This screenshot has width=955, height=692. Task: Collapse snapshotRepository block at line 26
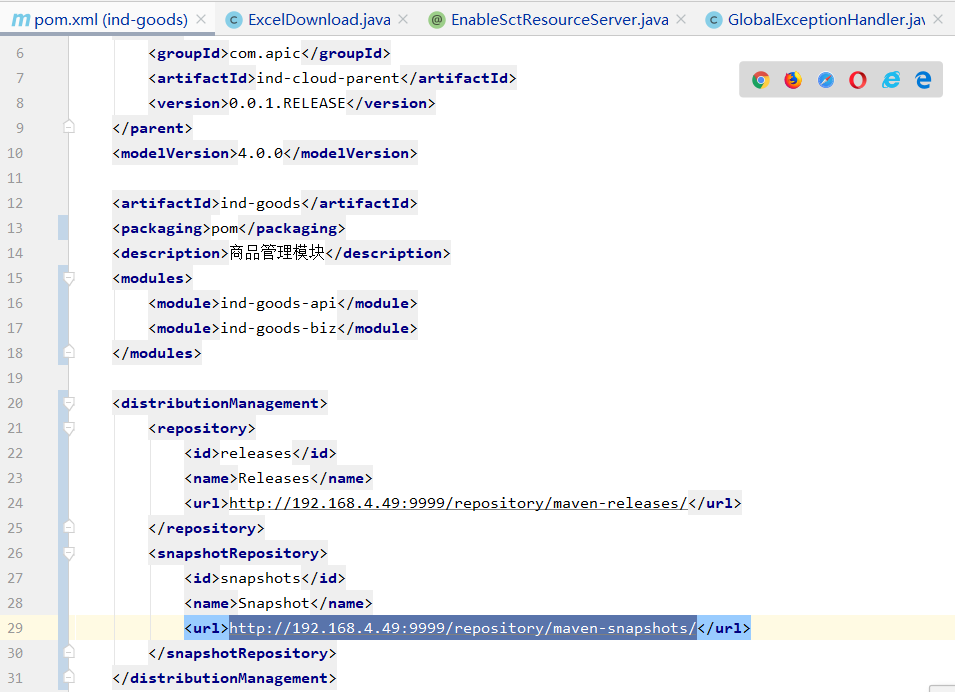point(69,553)
